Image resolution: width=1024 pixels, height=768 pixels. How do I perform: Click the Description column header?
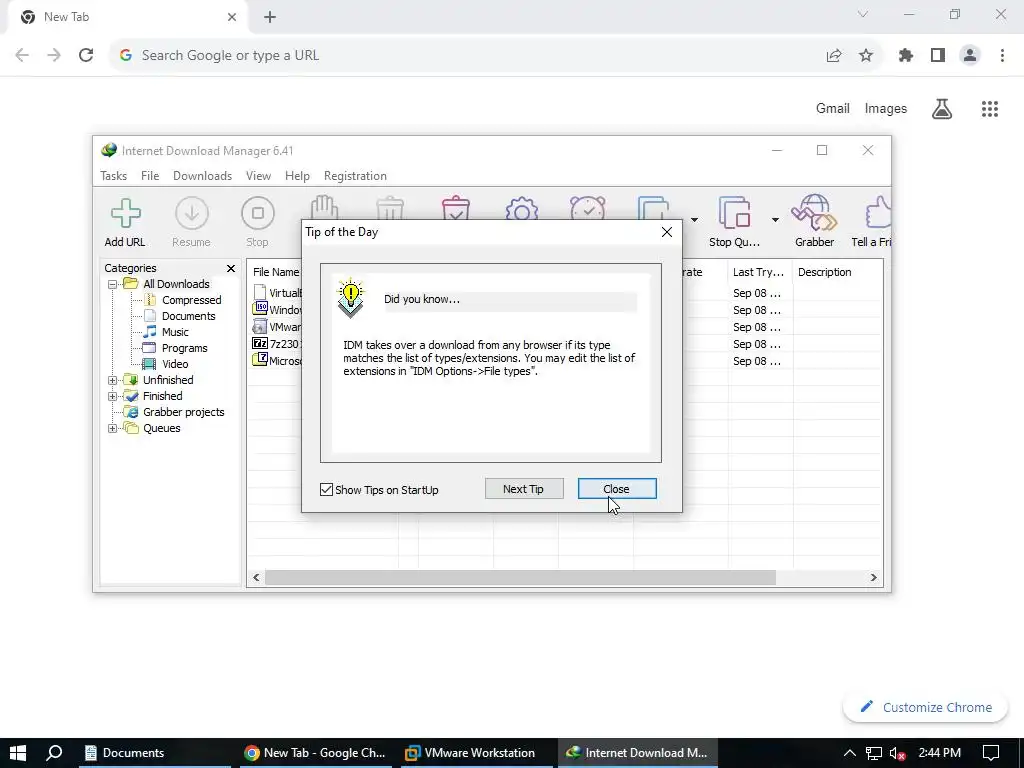(x=838, y=272)
